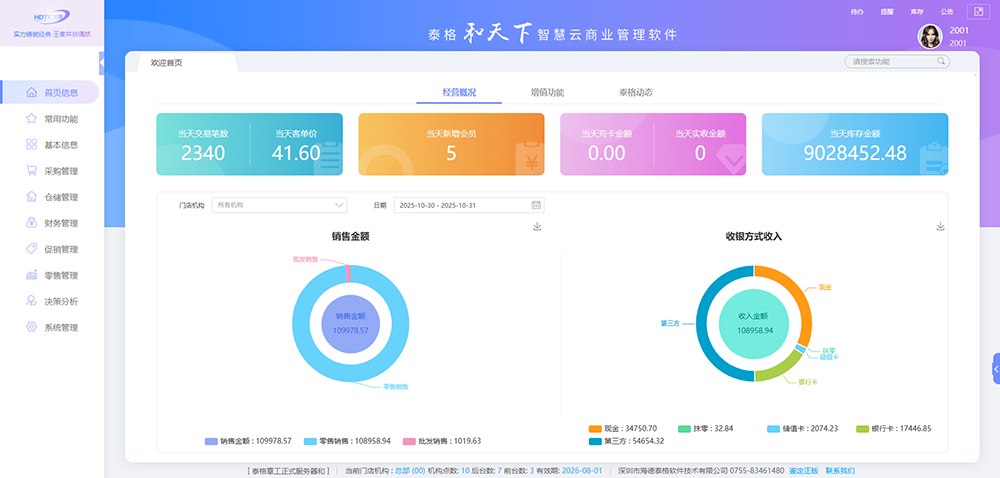1000x478 pixels.
Task: Open 采购管理 via its sidebar icon
Action: click(x=31, y=171)
